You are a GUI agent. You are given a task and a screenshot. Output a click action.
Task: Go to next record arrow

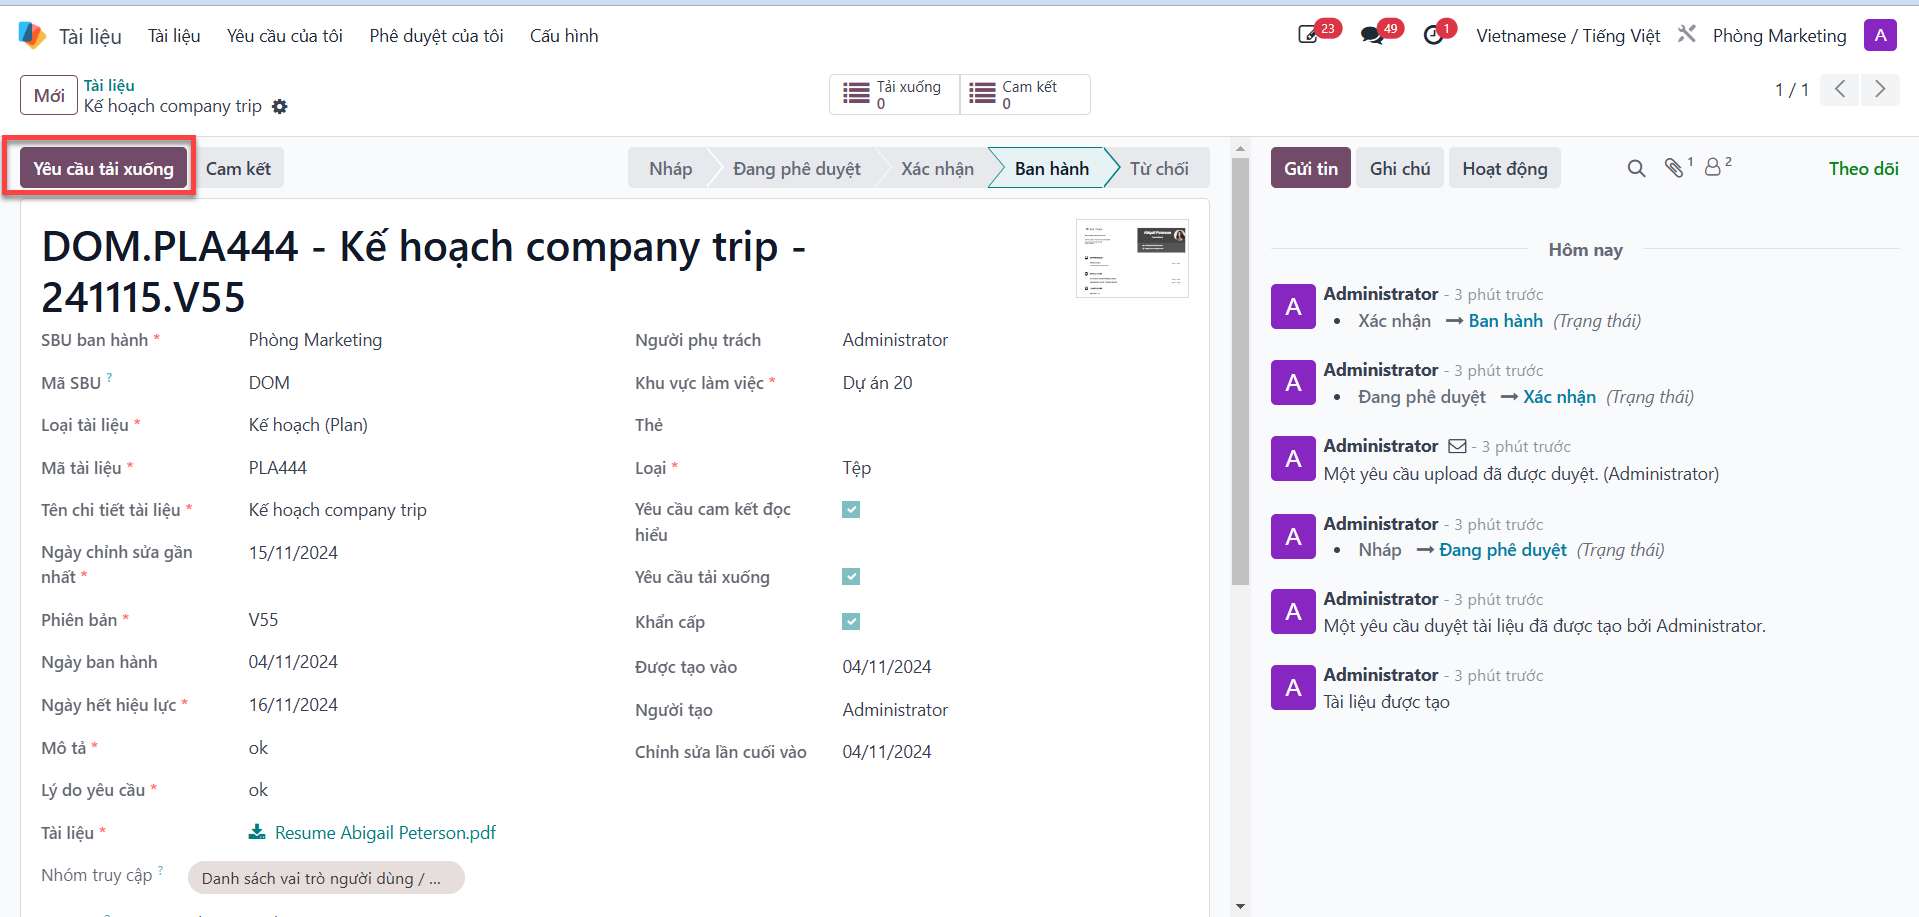(1880, 90)
